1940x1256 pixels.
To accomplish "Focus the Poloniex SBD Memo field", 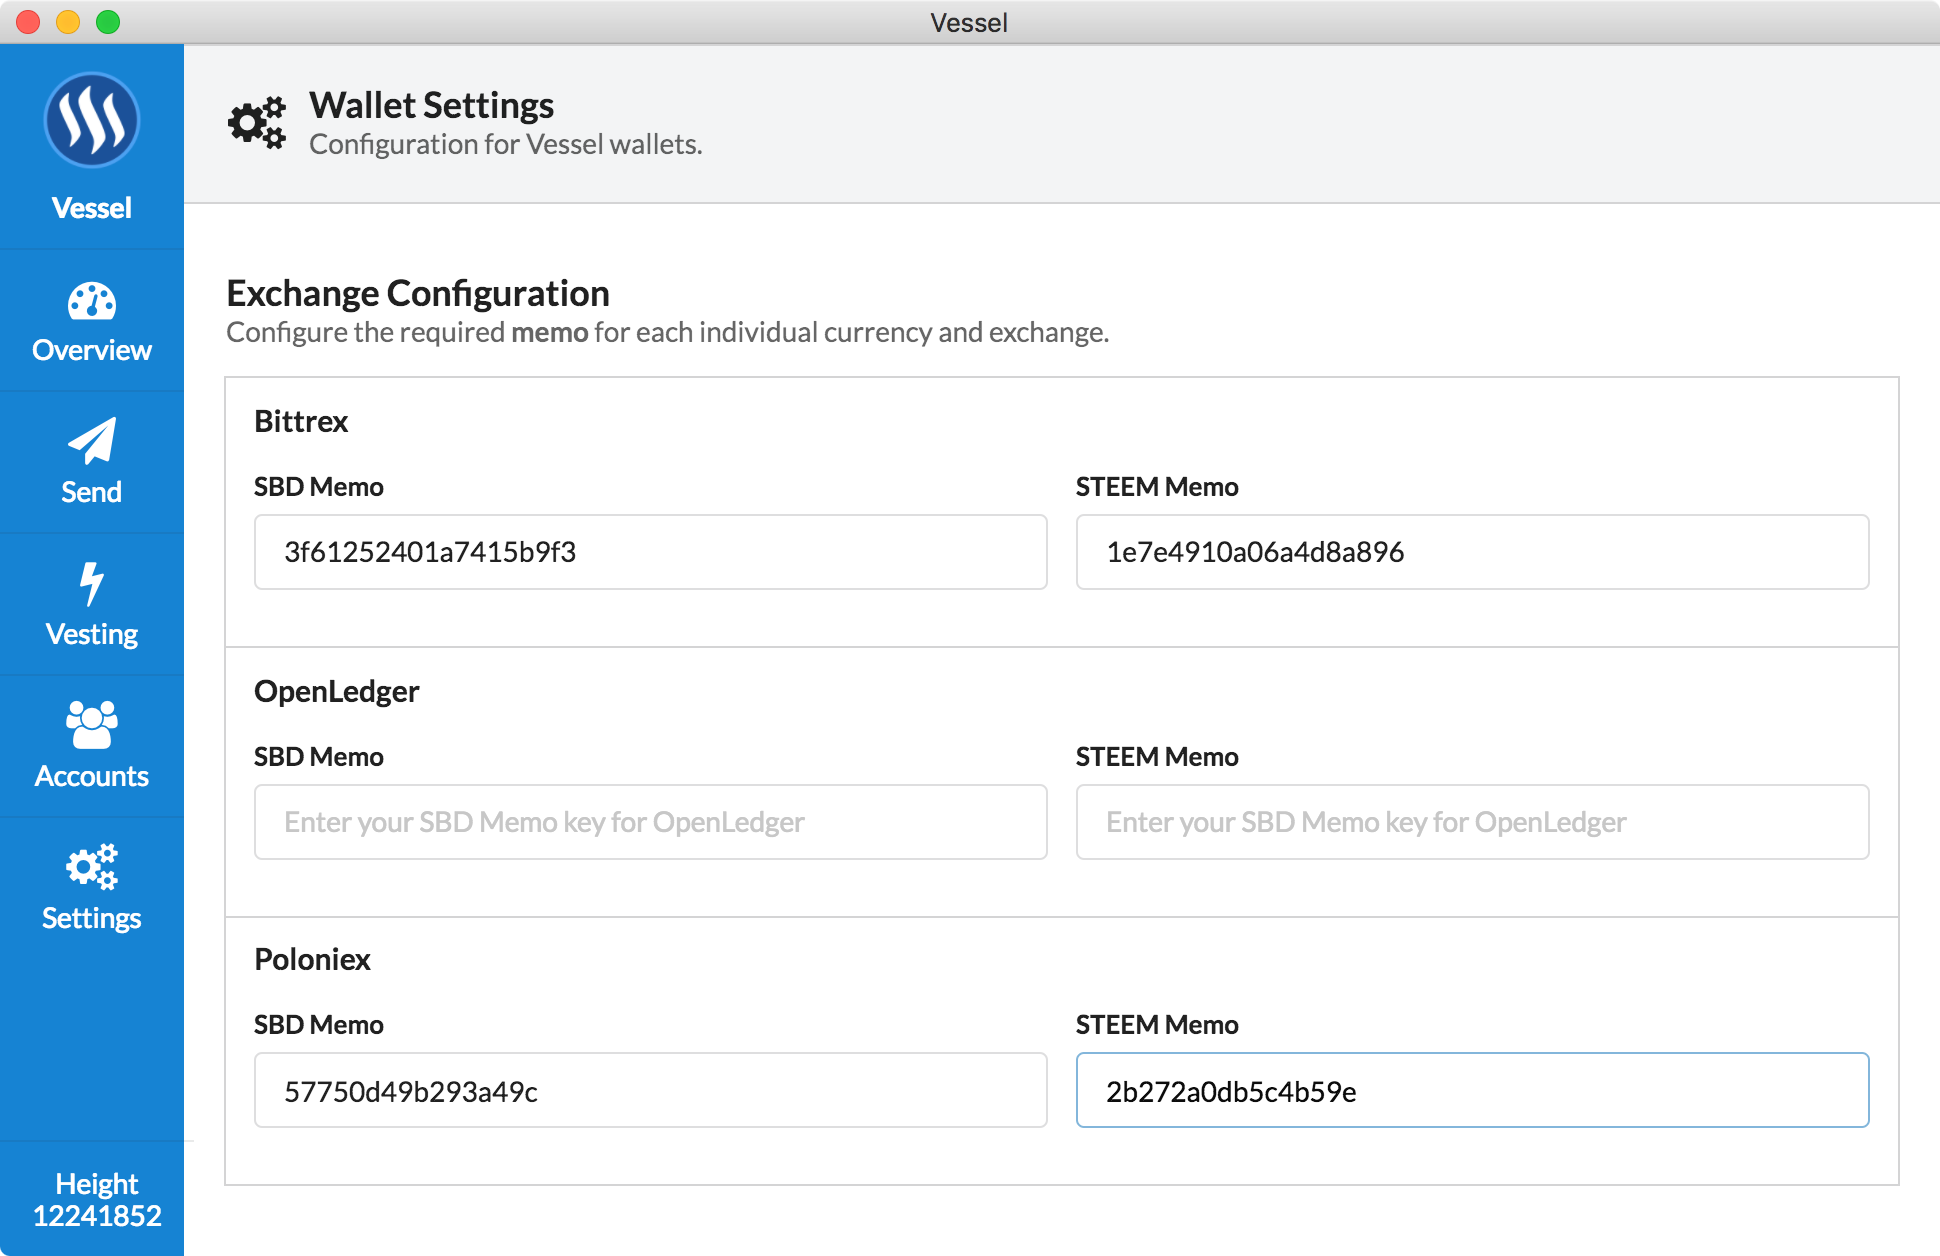I will 651,1090.
